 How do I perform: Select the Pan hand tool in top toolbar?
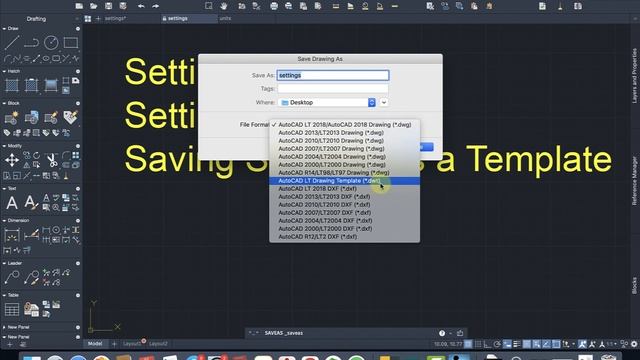point(223,6)
